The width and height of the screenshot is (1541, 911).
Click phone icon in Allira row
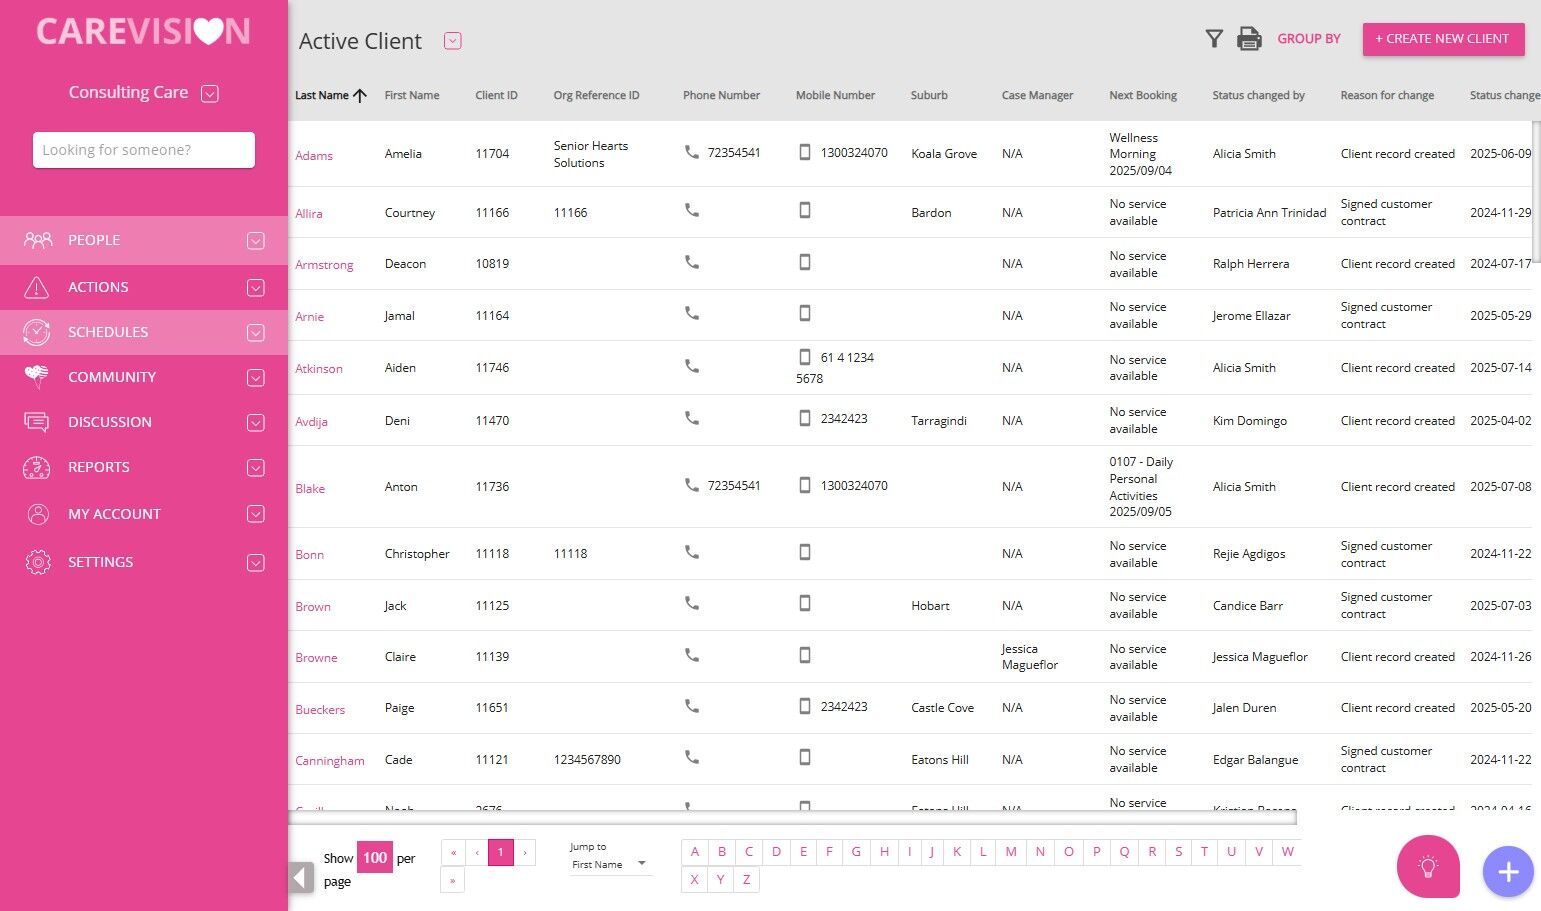click(x=691, y=211)
